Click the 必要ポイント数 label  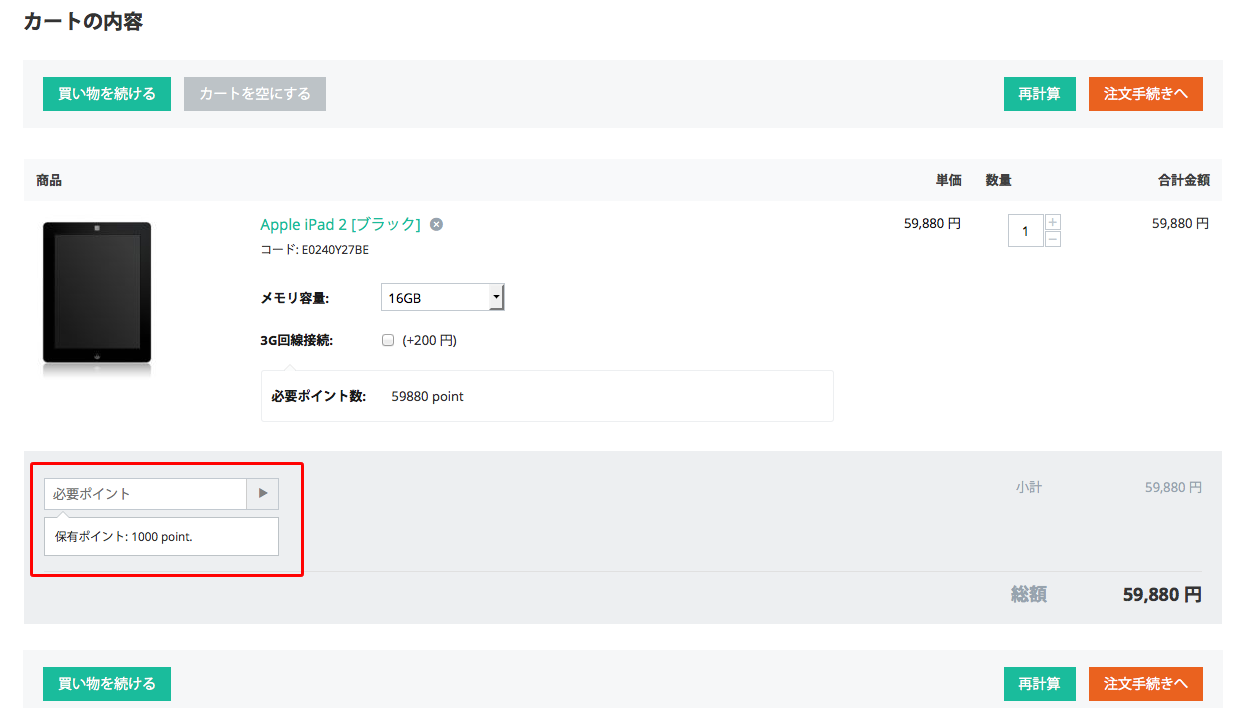(319, 396)
